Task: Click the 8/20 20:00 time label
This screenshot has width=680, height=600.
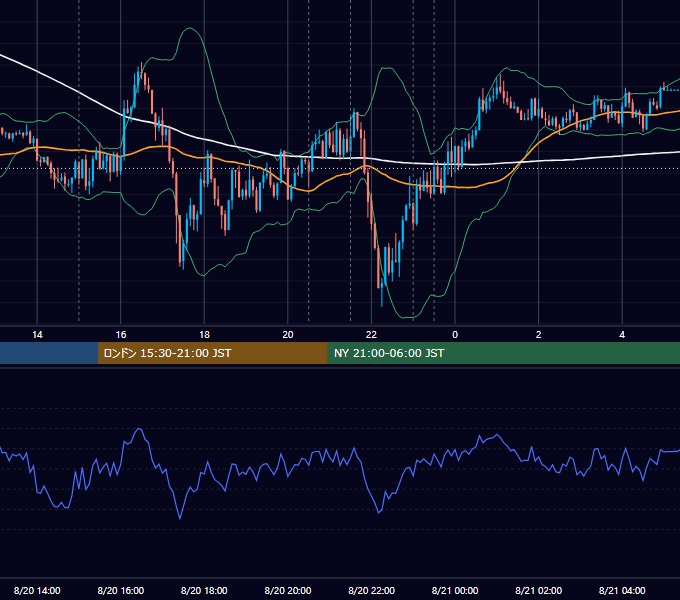Action: click(288, 590)
